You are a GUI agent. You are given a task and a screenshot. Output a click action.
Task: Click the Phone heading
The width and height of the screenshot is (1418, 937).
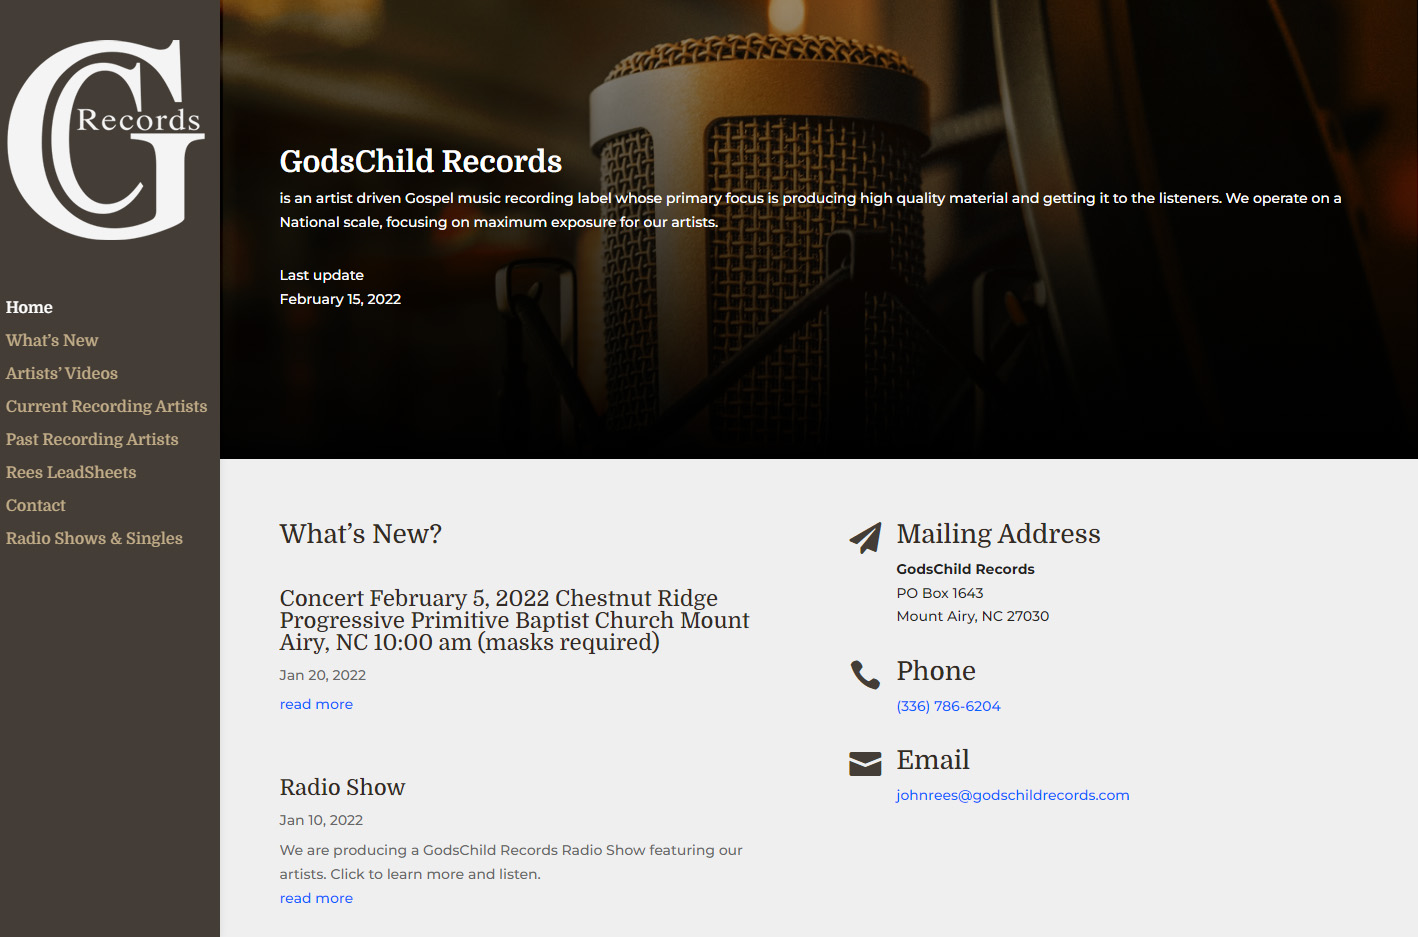click(936, 671)
